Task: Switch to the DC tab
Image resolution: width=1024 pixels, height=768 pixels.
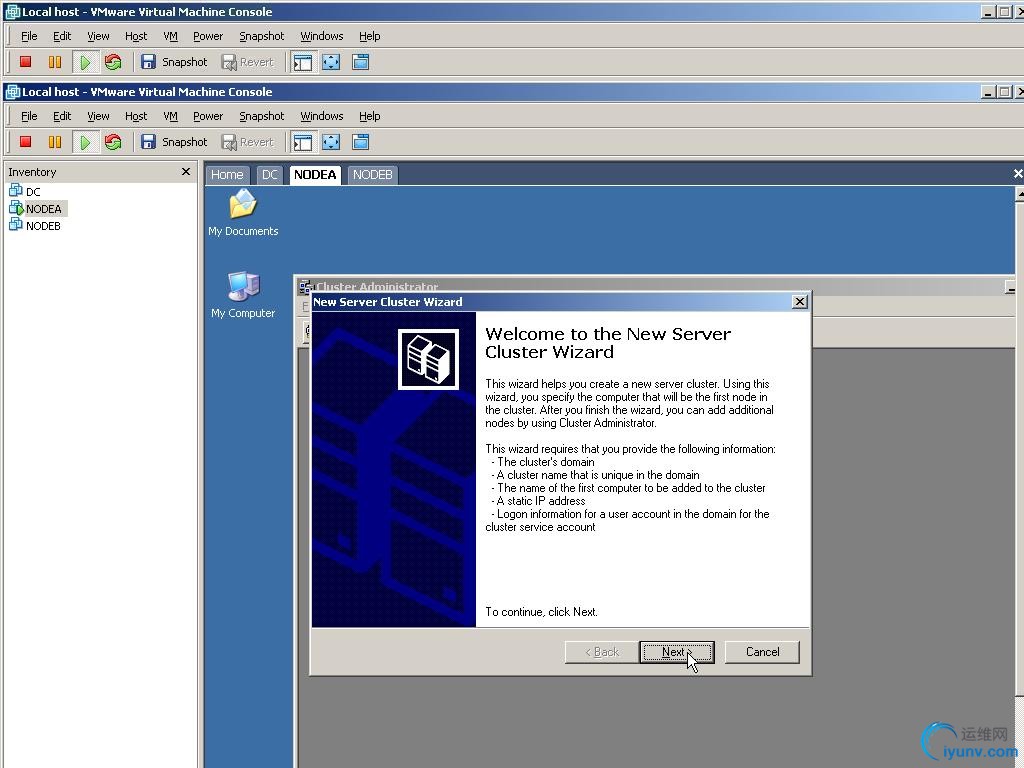Action: (269, 175)
